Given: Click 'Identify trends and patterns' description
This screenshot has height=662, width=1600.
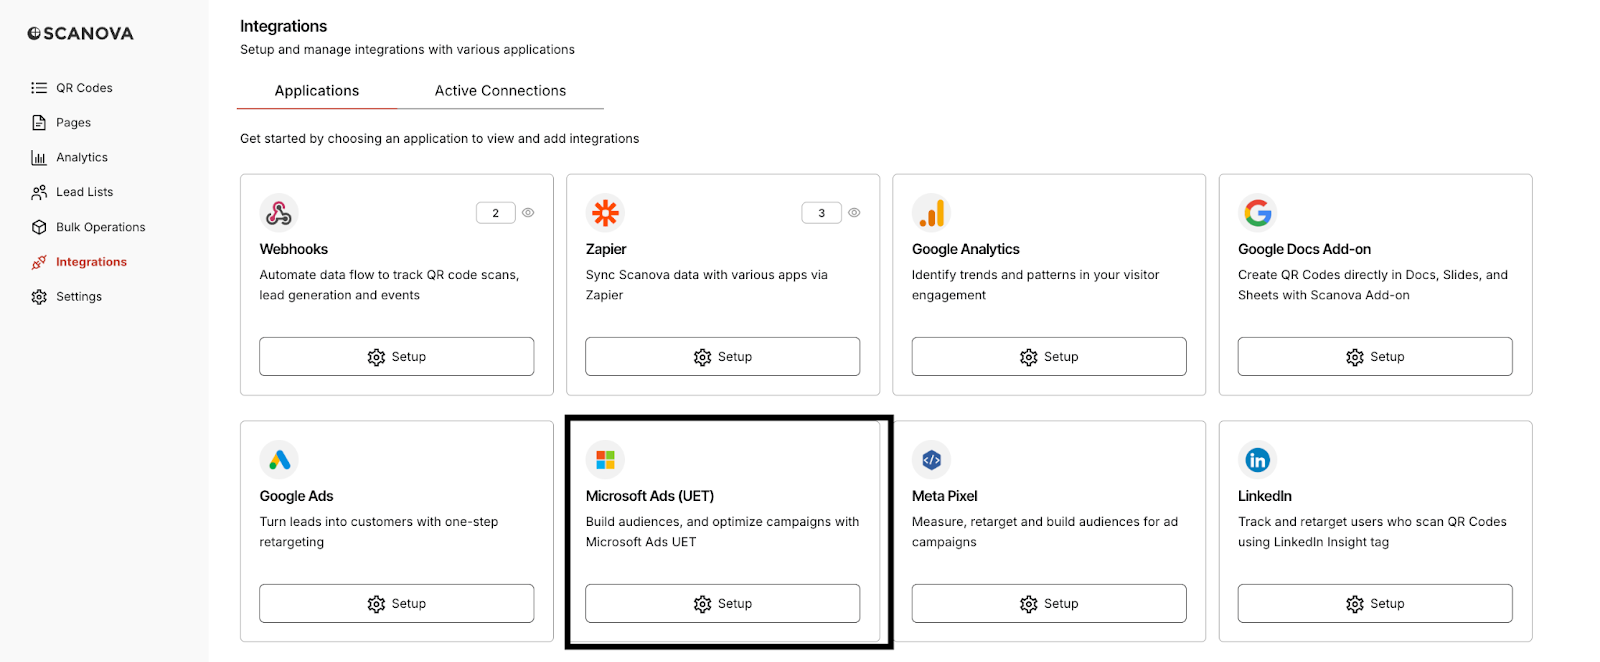Looking at the screenshot, I should pyautogui.click(x=1036, y=285).
